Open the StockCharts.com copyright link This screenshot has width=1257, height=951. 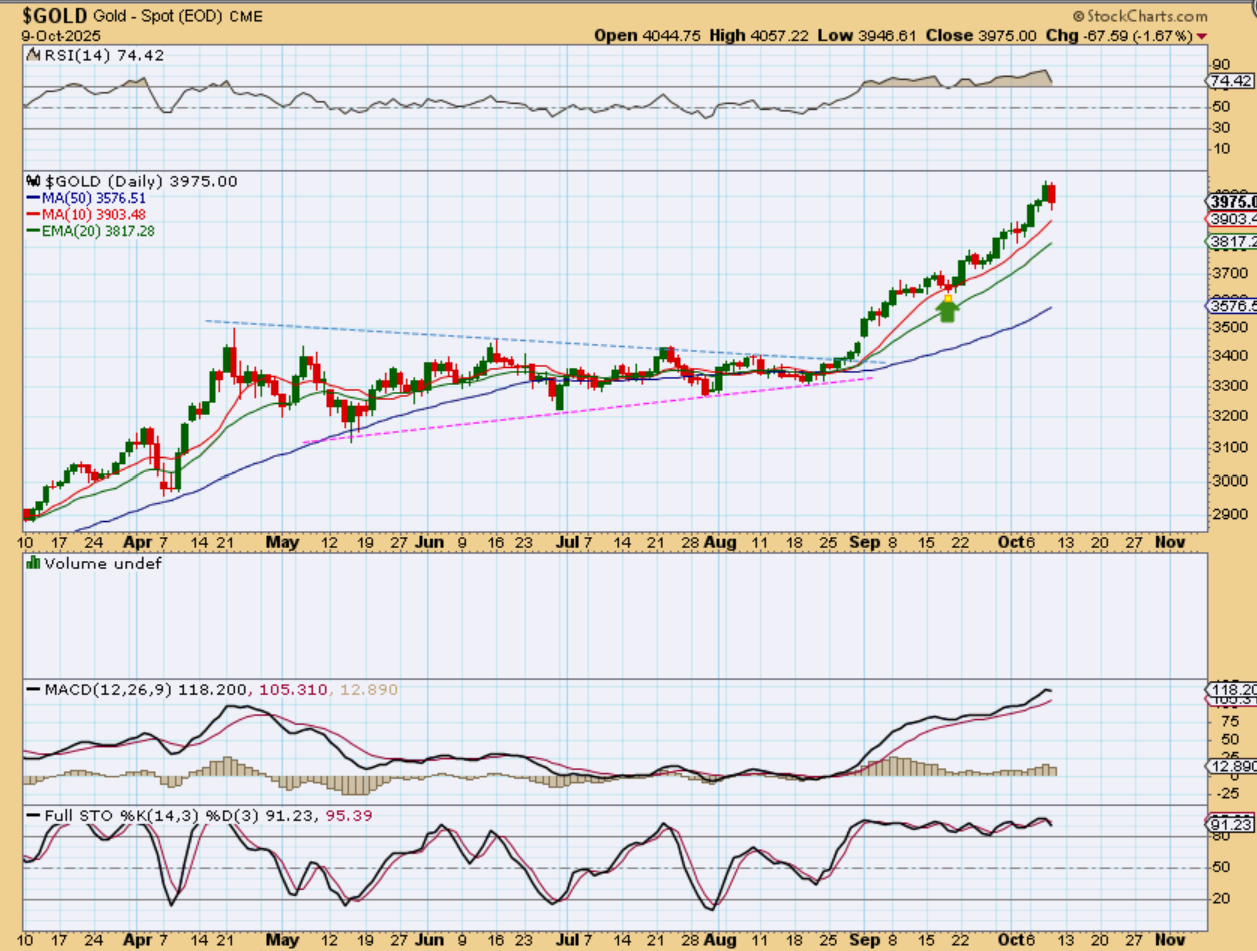tap(1139, 16)
